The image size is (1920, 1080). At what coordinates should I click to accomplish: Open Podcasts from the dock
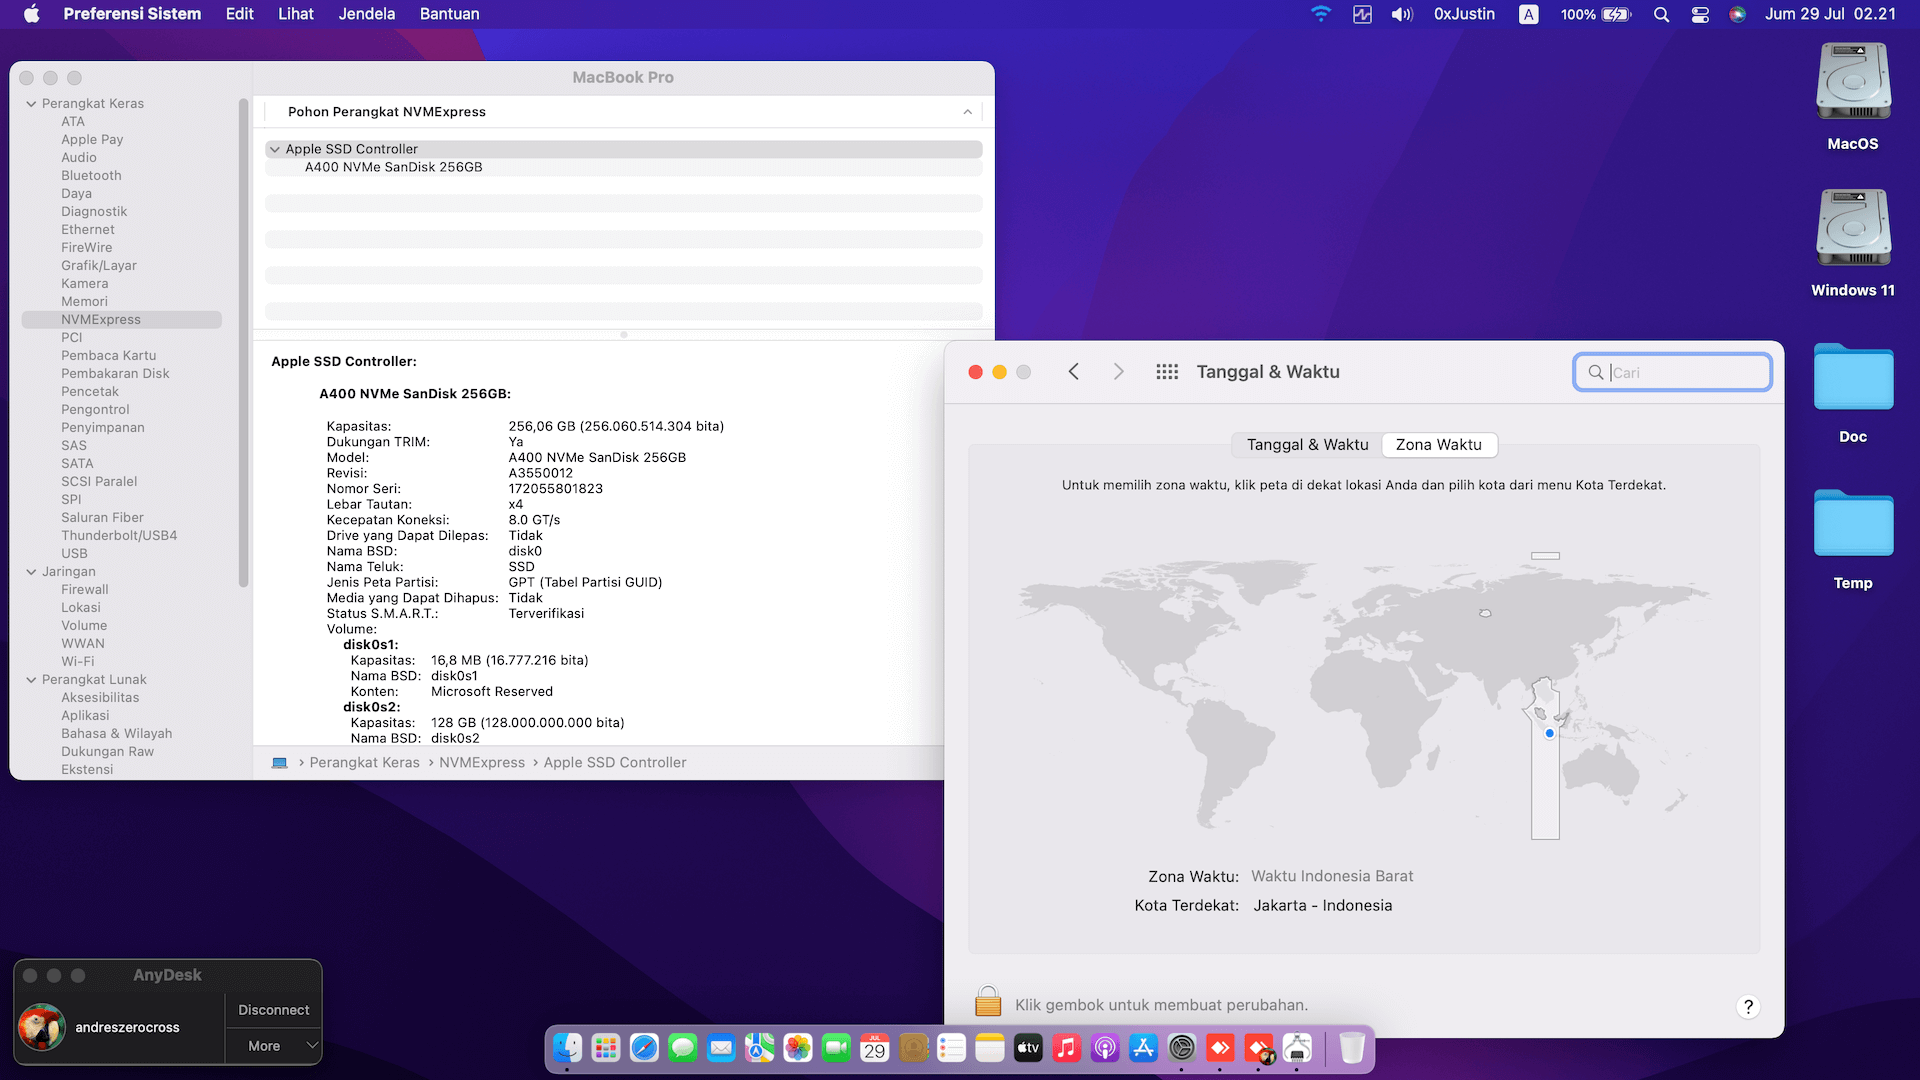[1105, 1048]
